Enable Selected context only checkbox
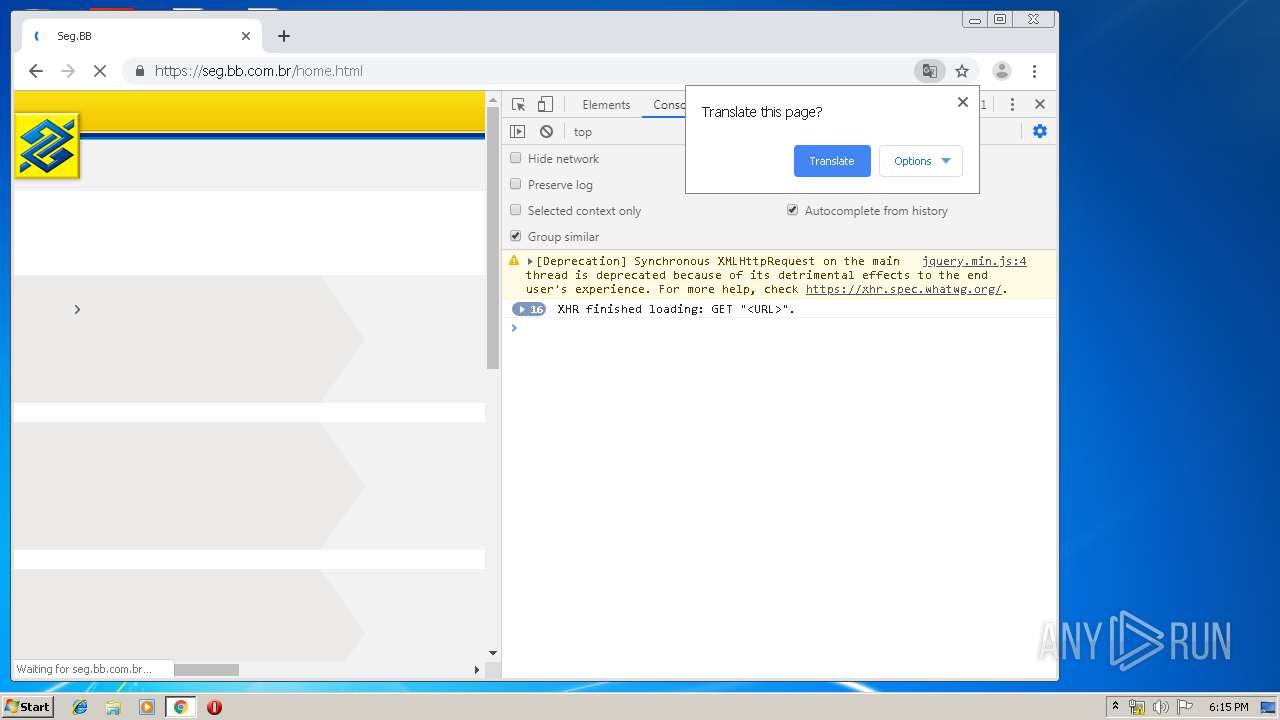1280x720 pixels. (516, 210)
